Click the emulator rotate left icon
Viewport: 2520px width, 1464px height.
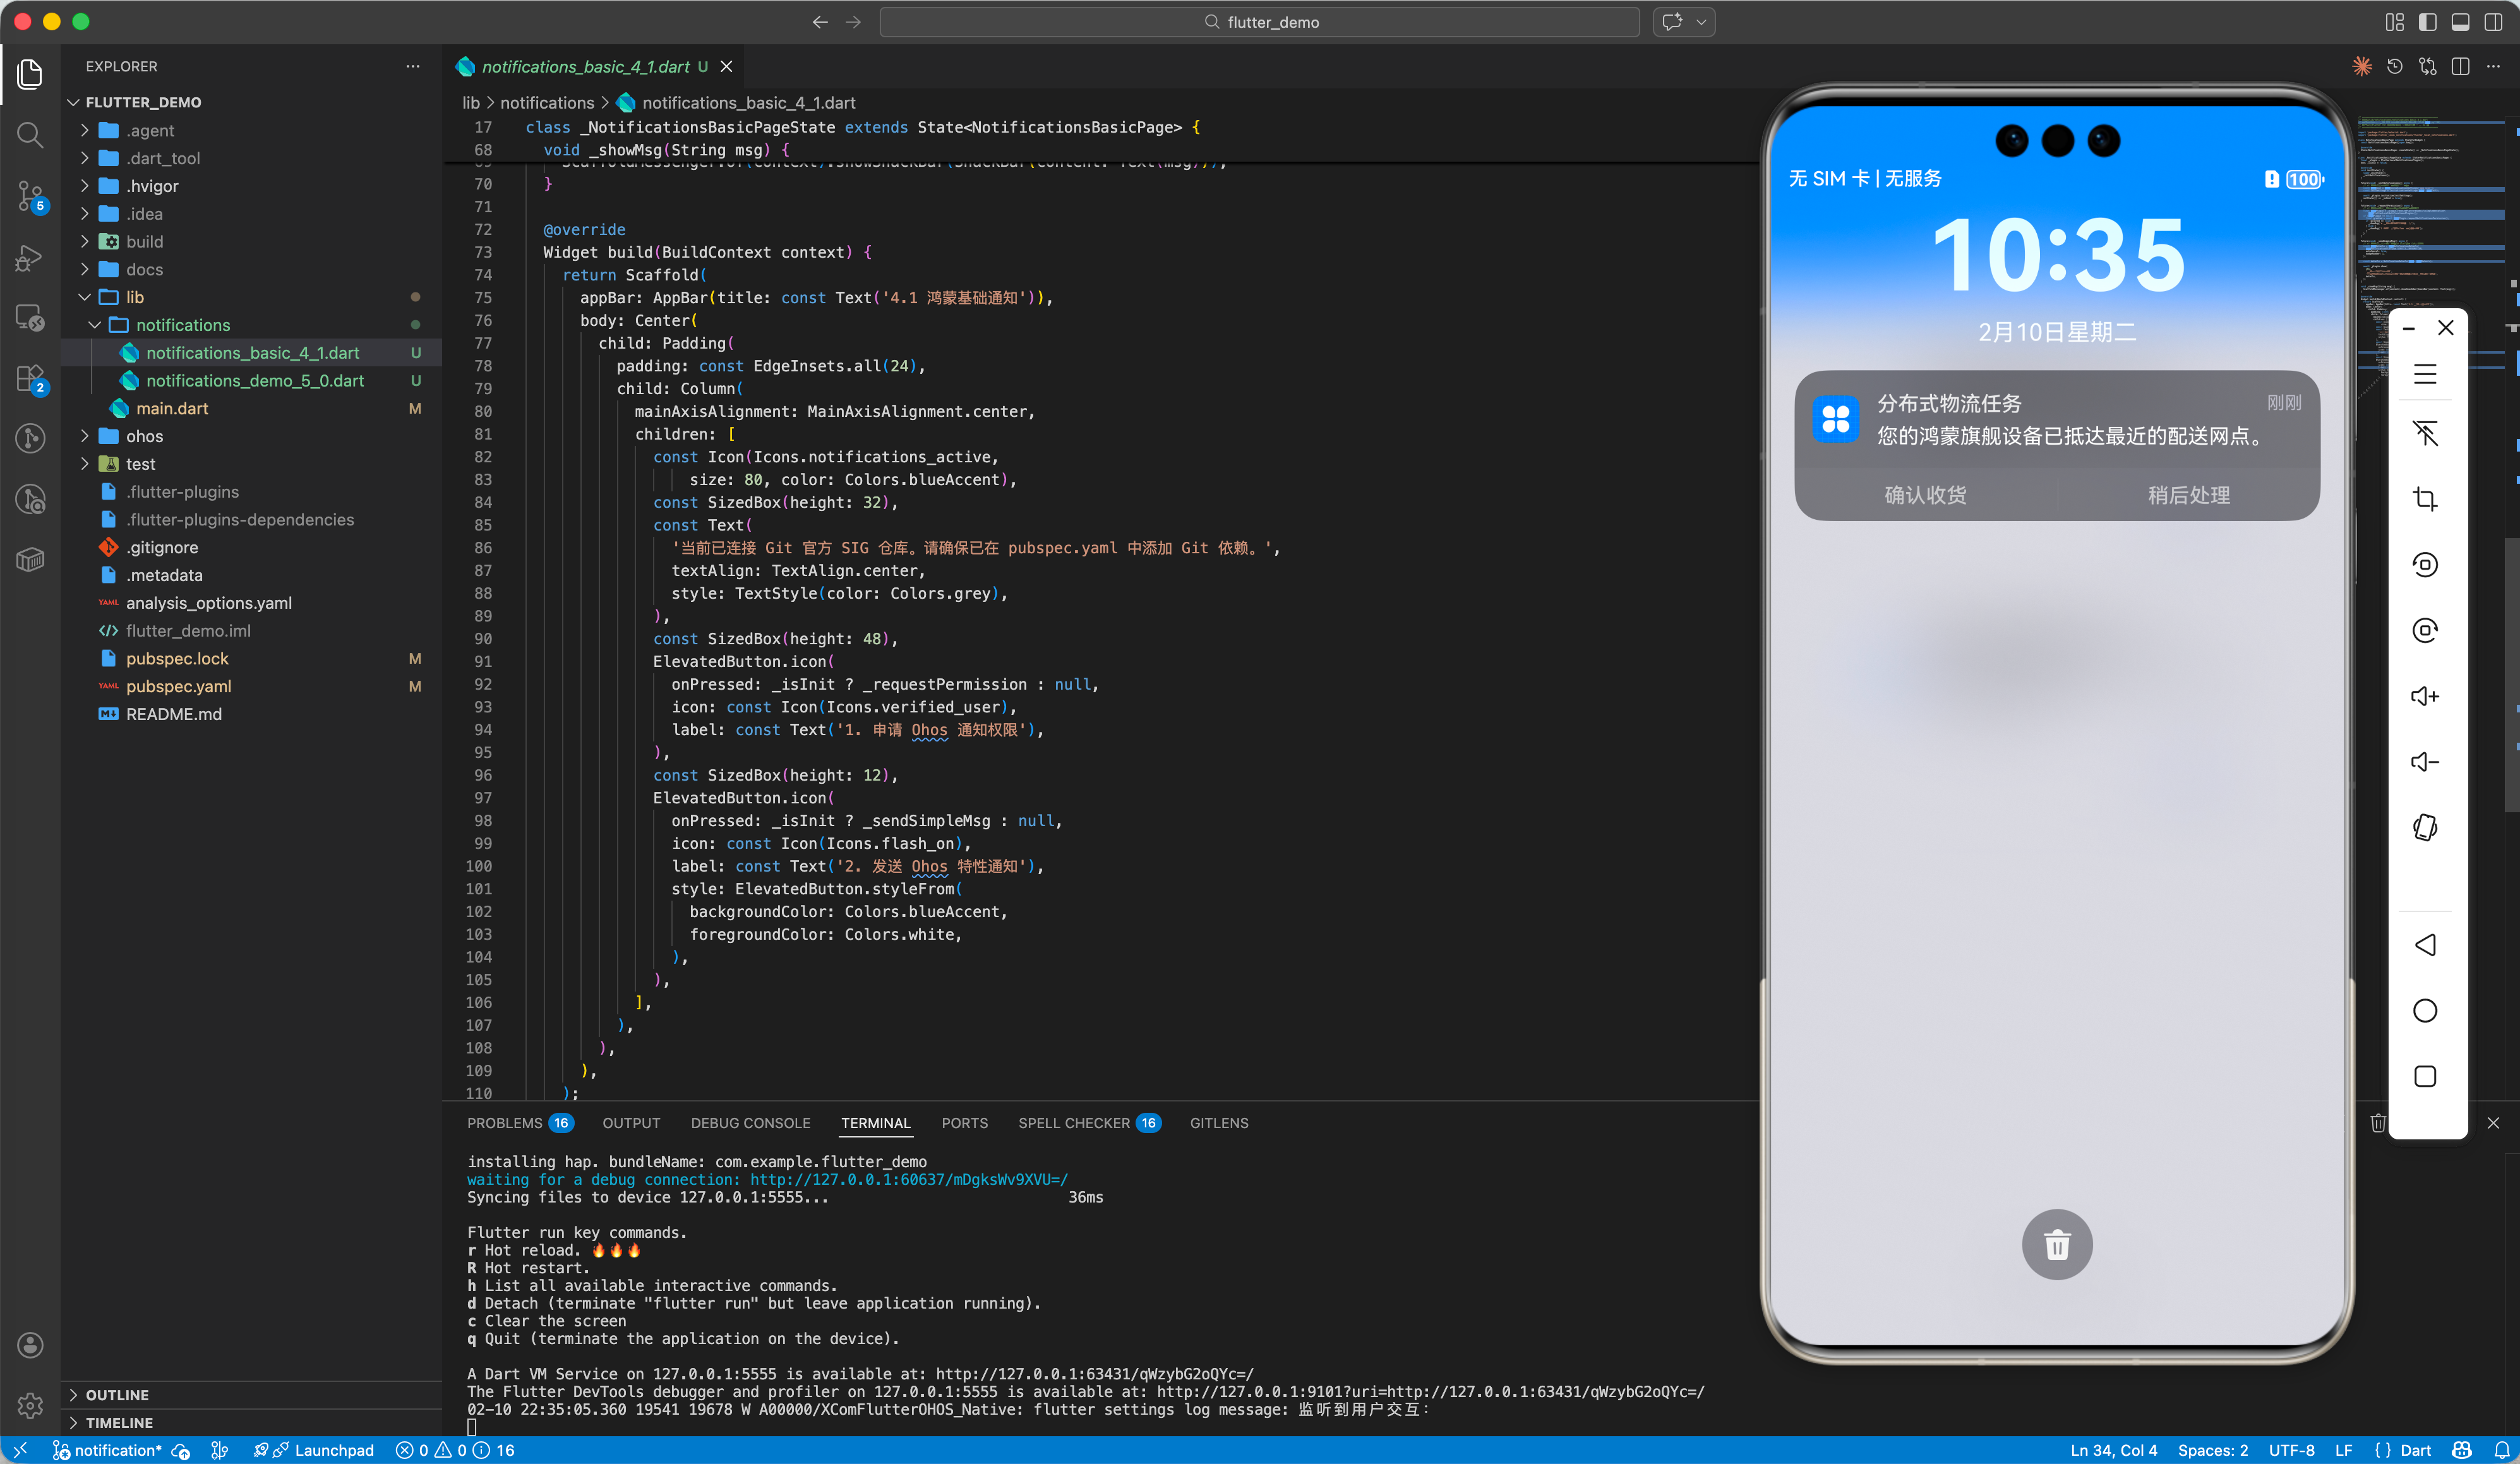pos(2425,565)
